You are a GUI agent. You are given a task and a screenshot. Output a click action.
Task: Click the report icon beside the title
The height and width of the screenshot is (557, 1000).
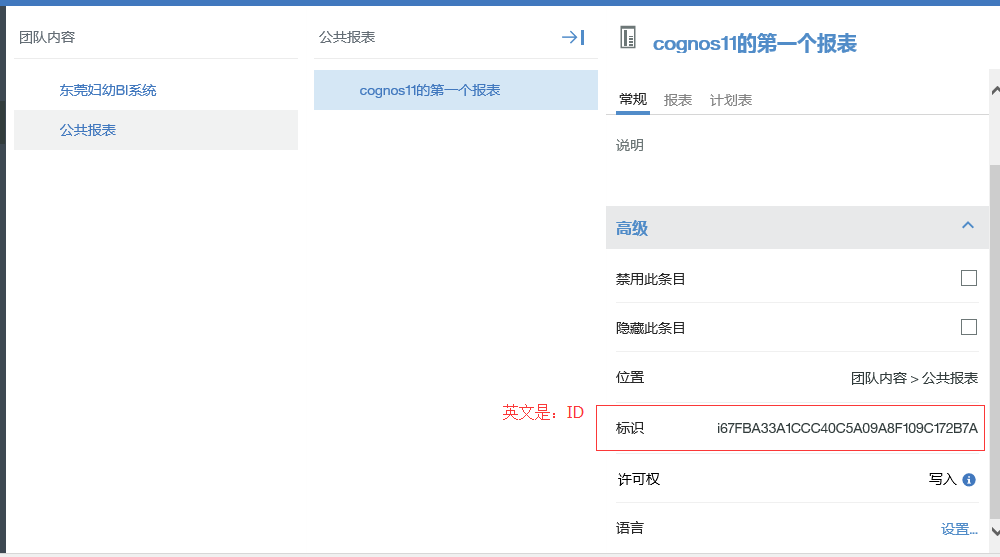[x=628, y=38]
